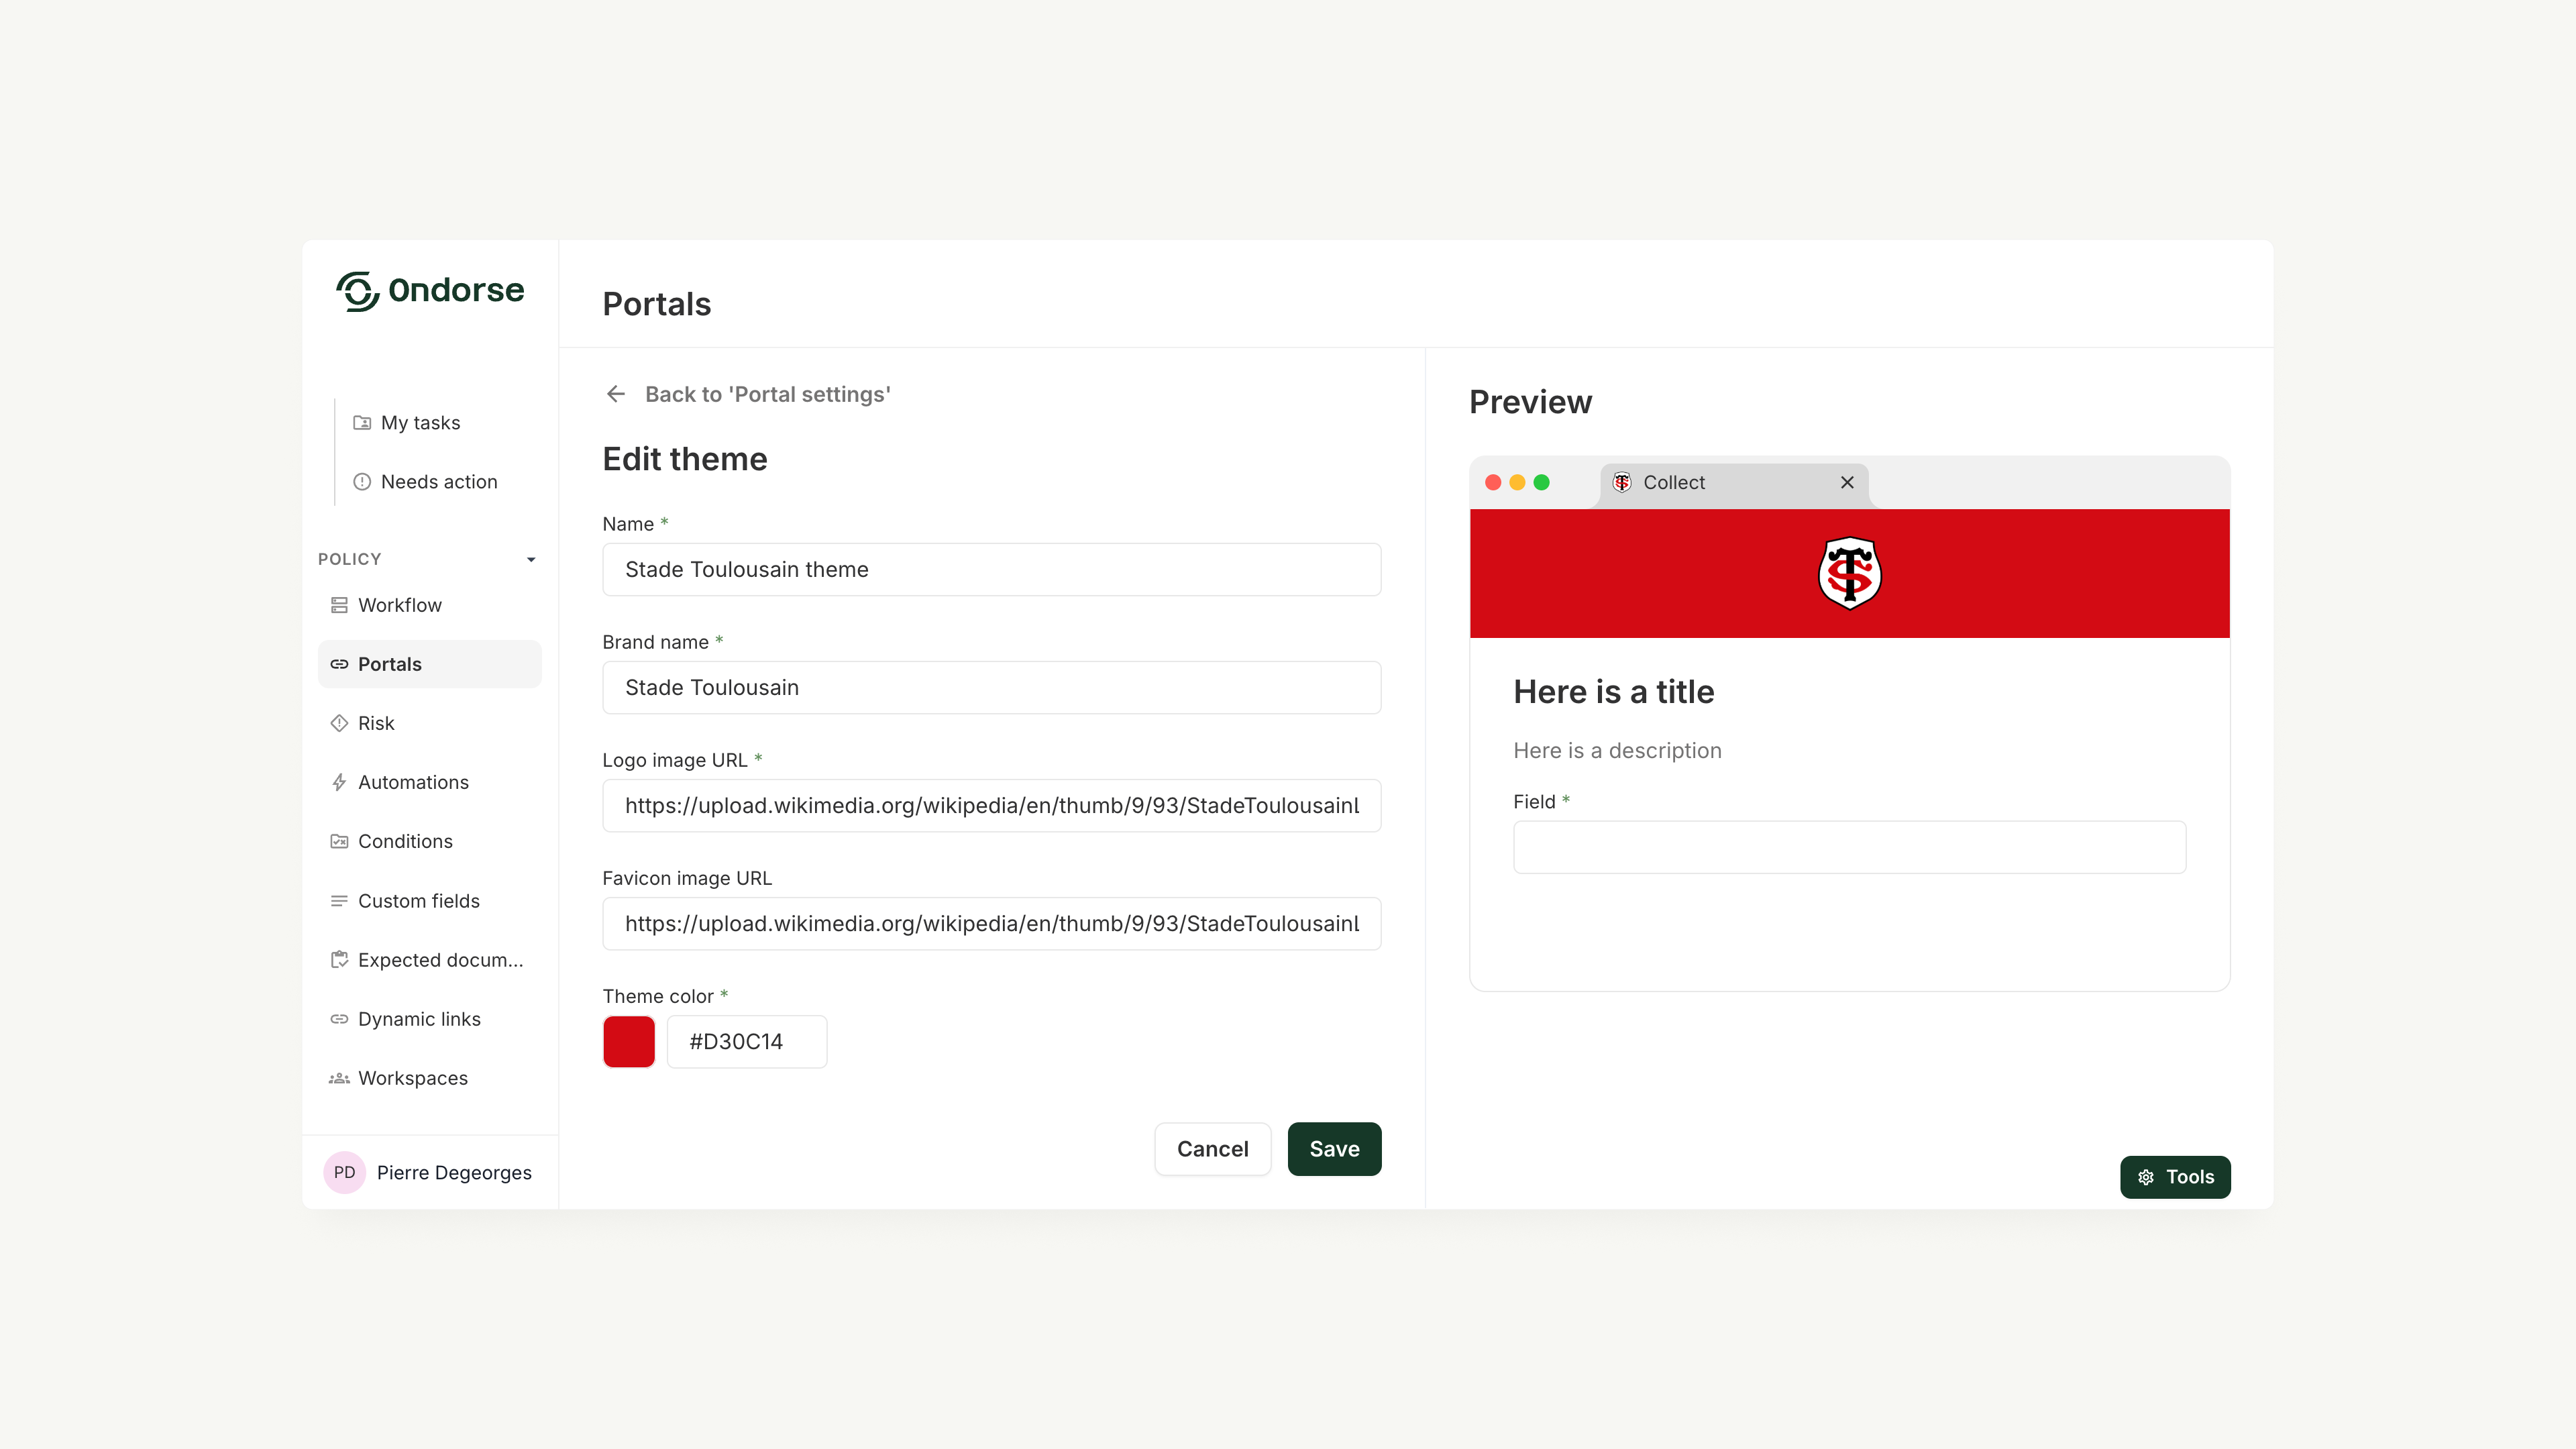Click the Workflow sidebar icon
This screenshot has width=2576, height=1449.
(339, 605)
